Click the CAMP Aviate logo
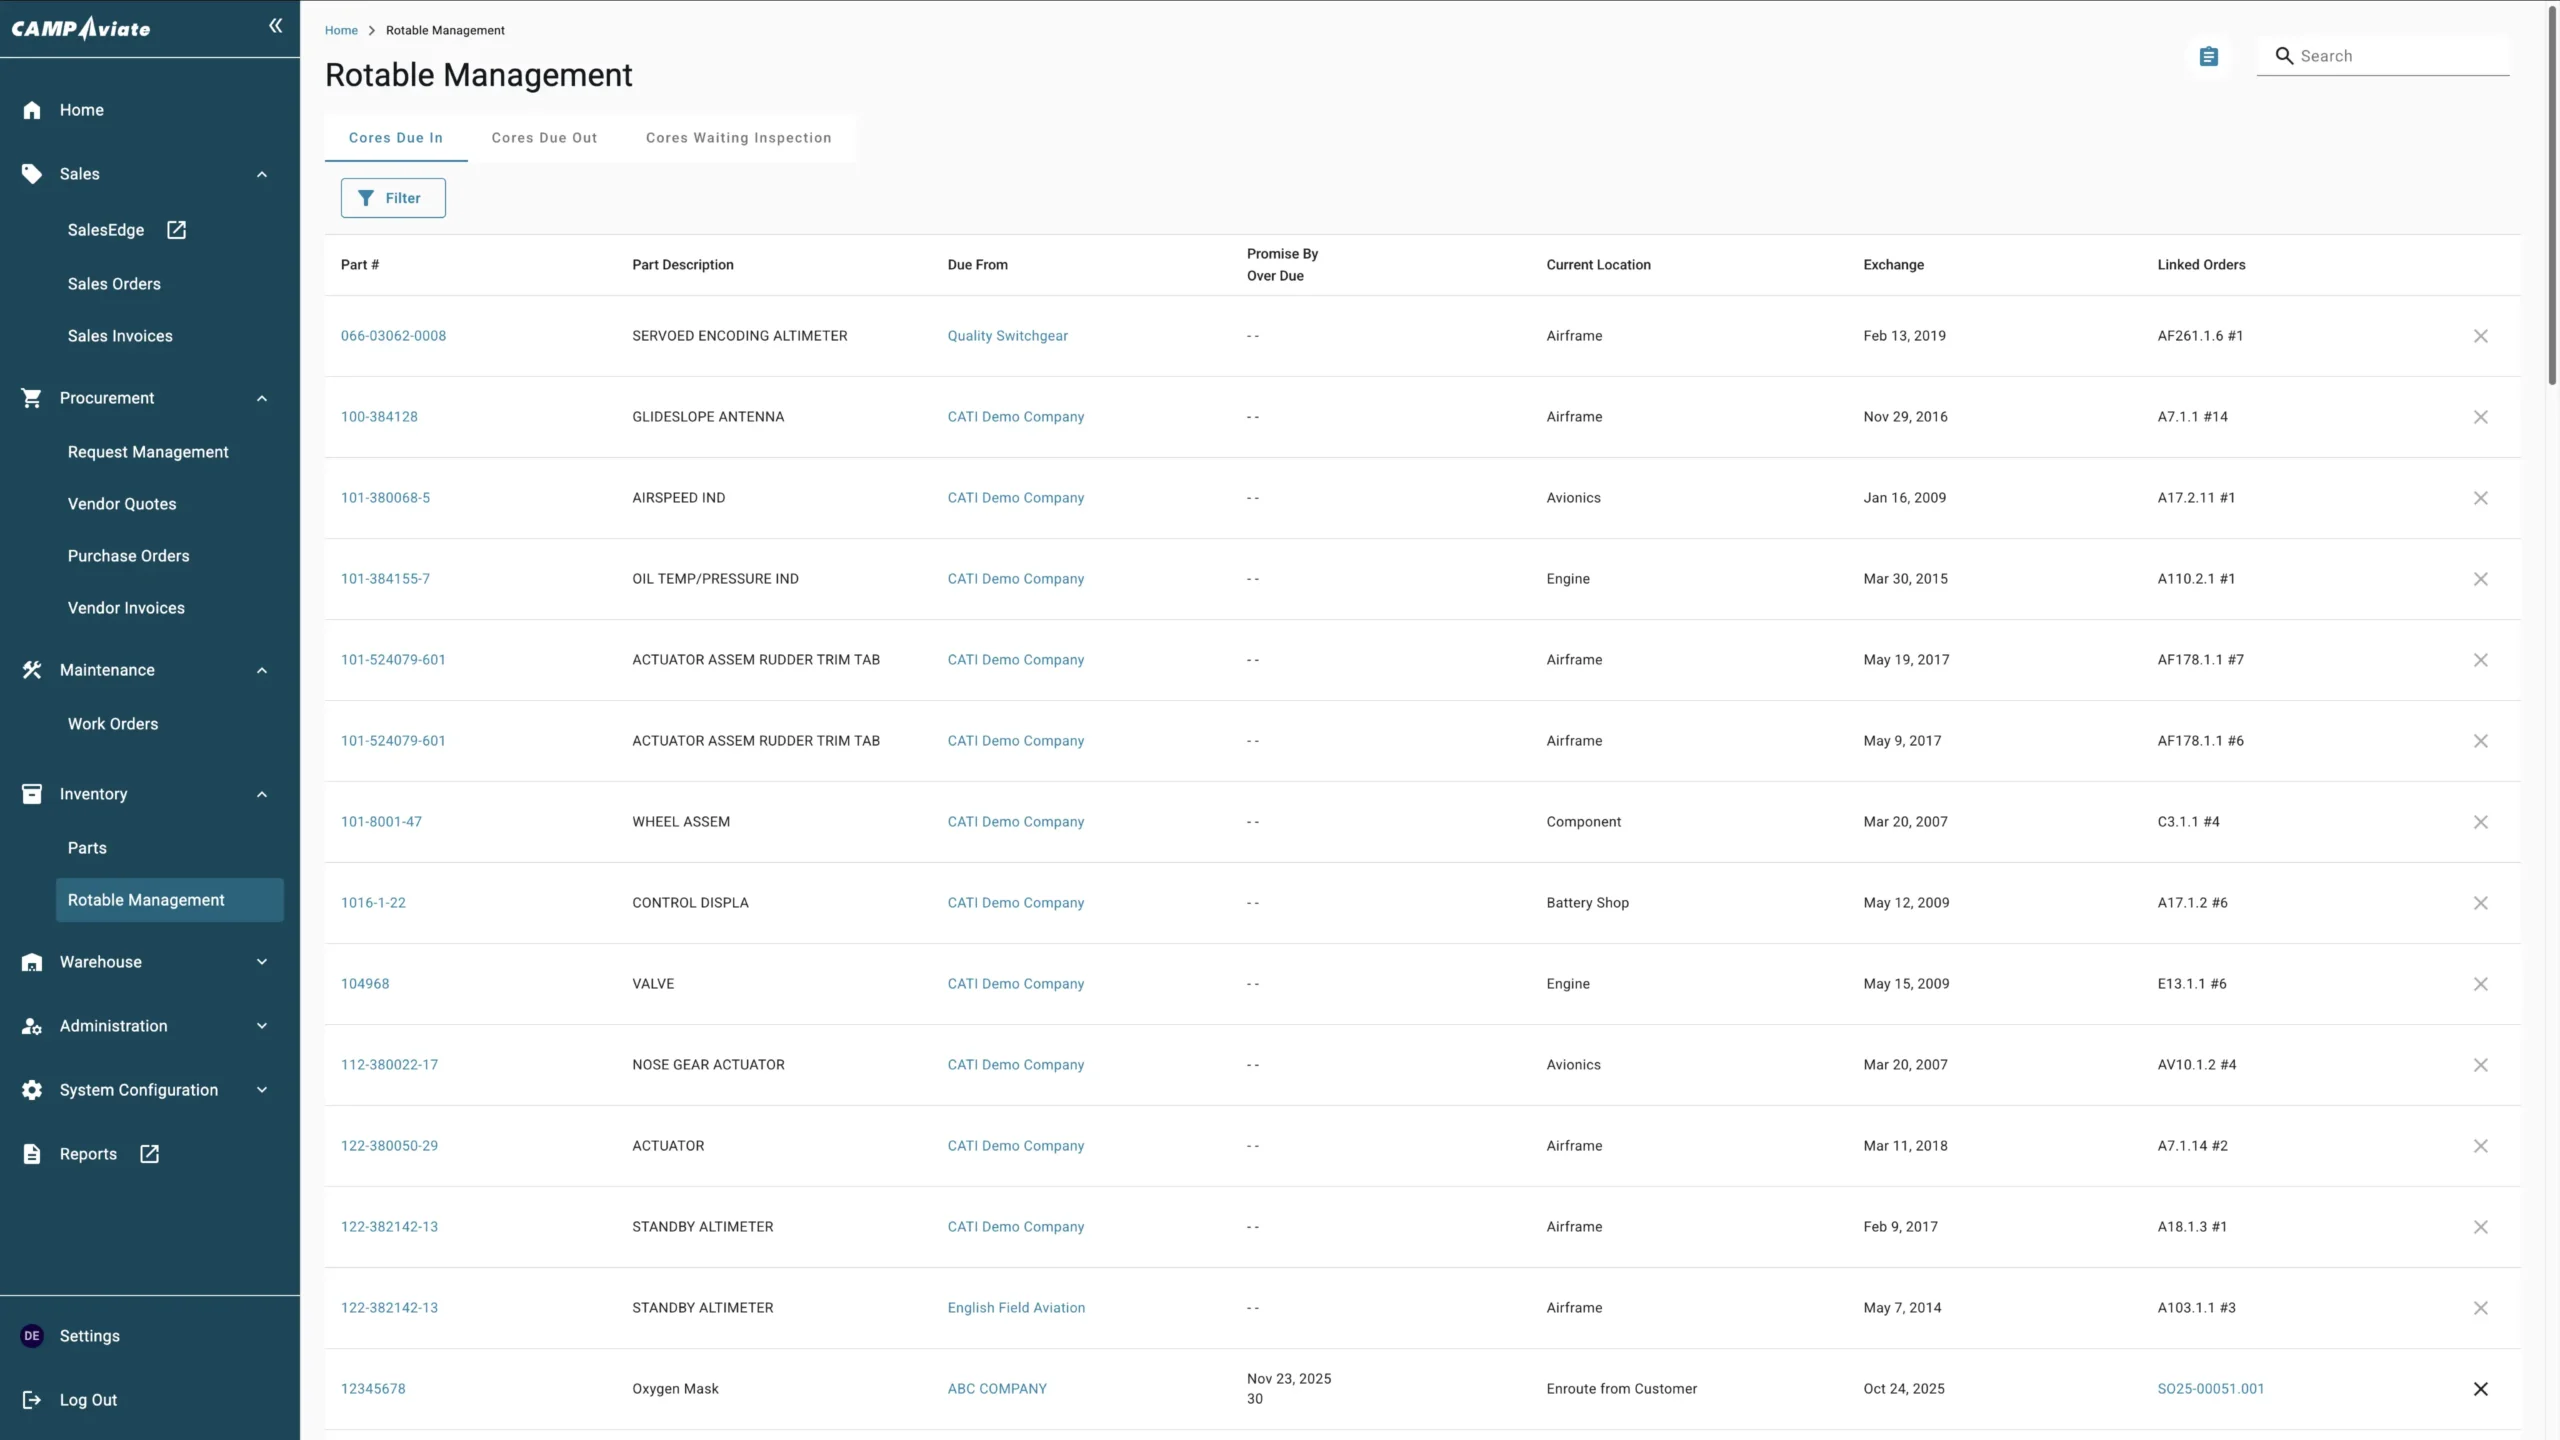Viewport: 2560px width, 1440px height. click(81, 28)
